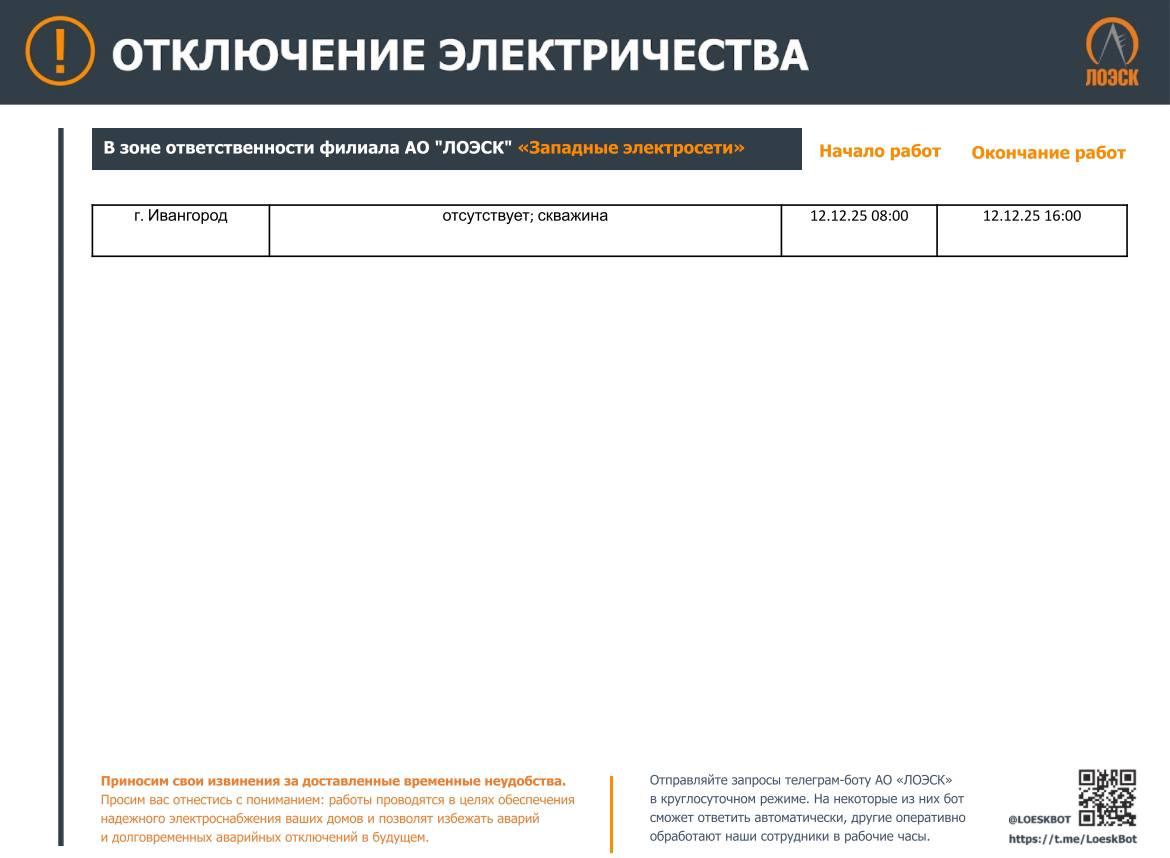
Task: Click the end time 12.12.25 16:00
Action: coord(1032,216)
